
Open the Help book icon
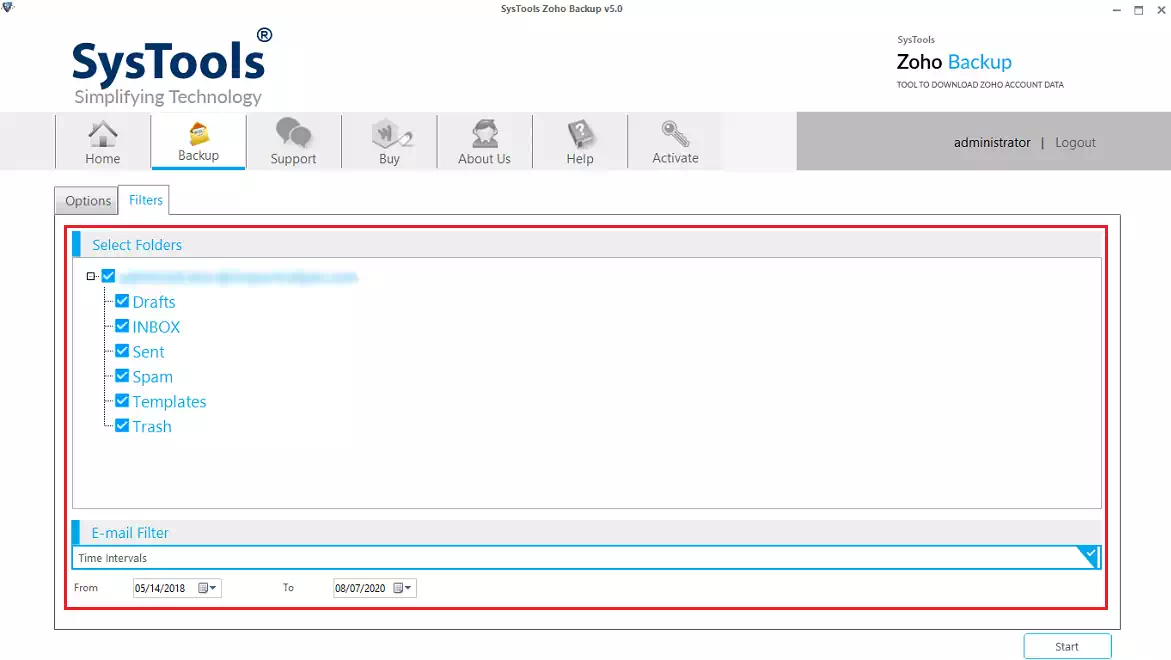click(580, 134)
